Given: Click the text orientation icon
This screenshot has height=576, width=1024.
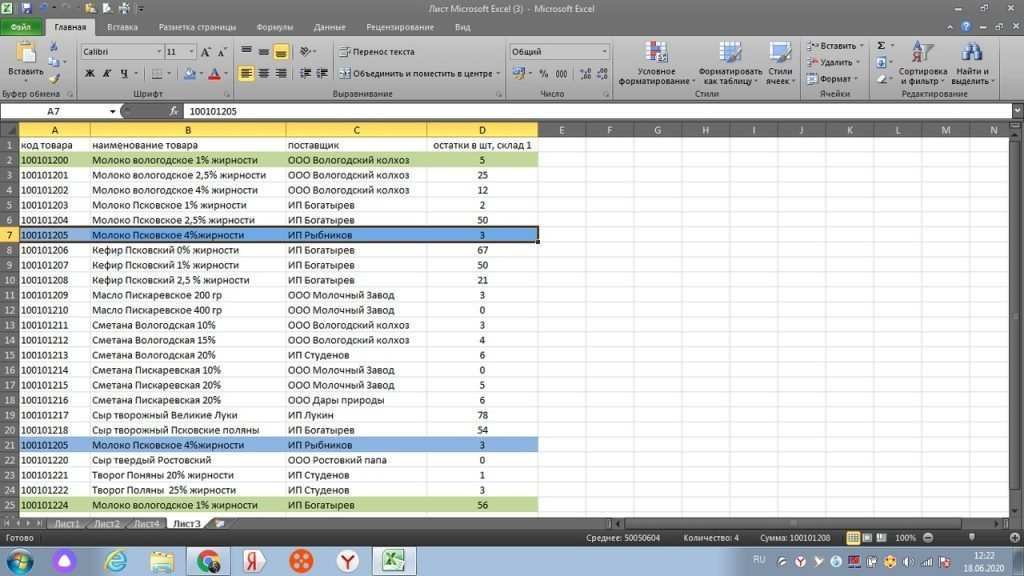Looking at the screenshot, I should click(x=306, y=51).
